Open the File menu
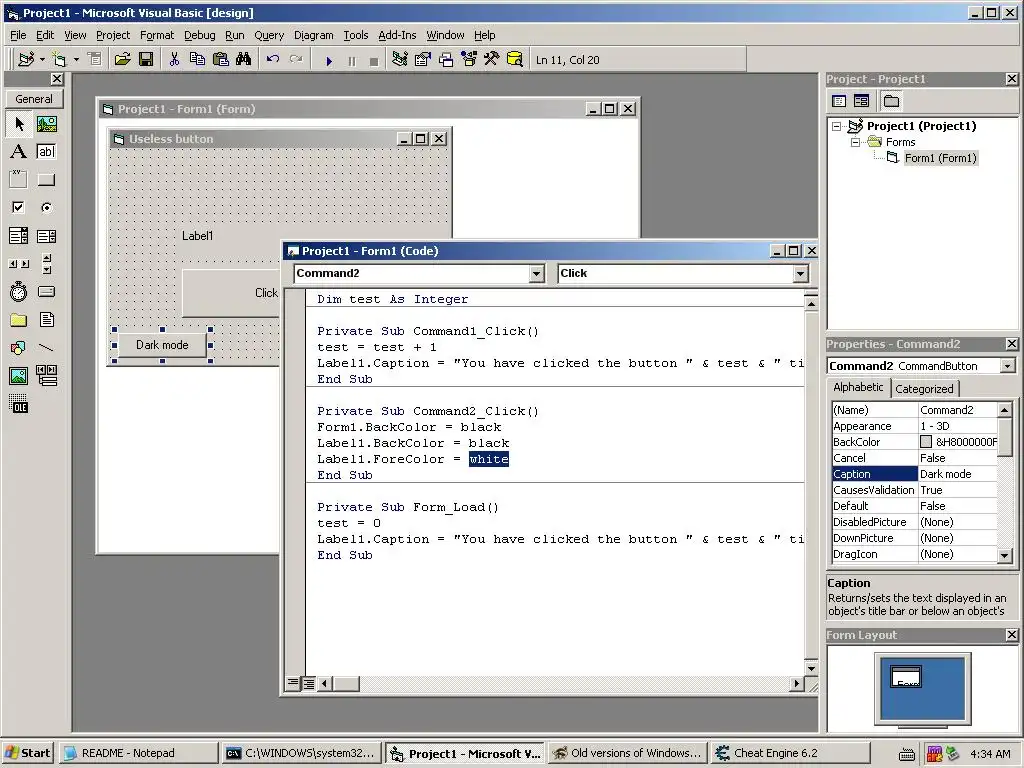The width and height of the screenshot is (1024, 768). (x=18, y=35)
